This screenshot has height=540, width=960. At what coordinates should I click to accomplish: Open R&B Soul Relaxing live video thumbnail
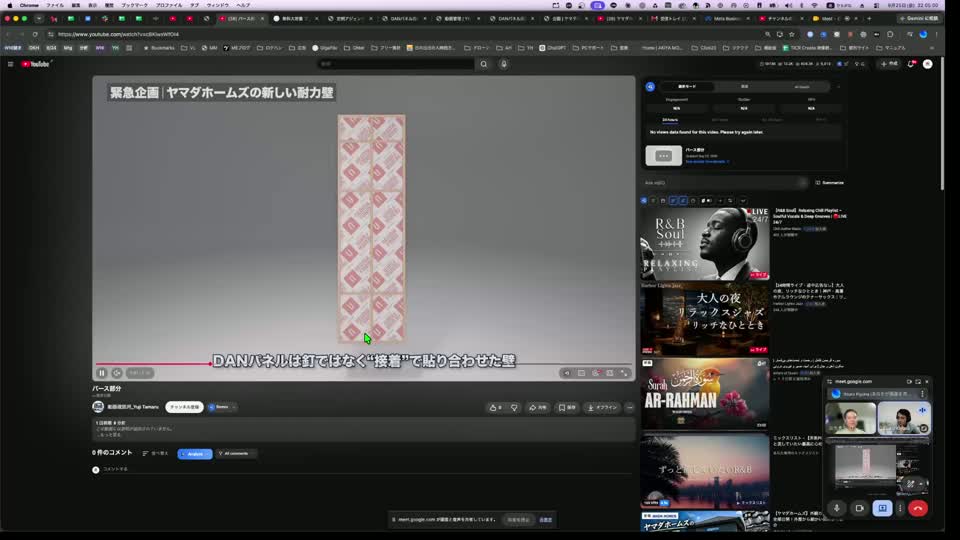point(705,244)
